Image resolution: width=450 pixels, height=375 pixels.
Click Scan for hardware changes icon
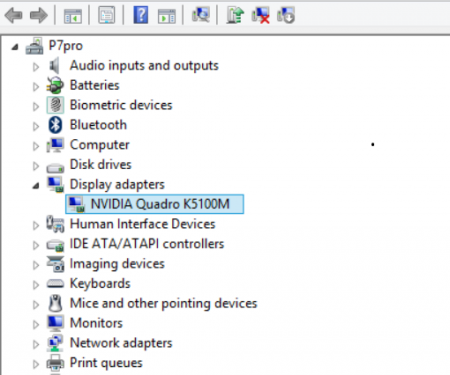pos(201,15)
